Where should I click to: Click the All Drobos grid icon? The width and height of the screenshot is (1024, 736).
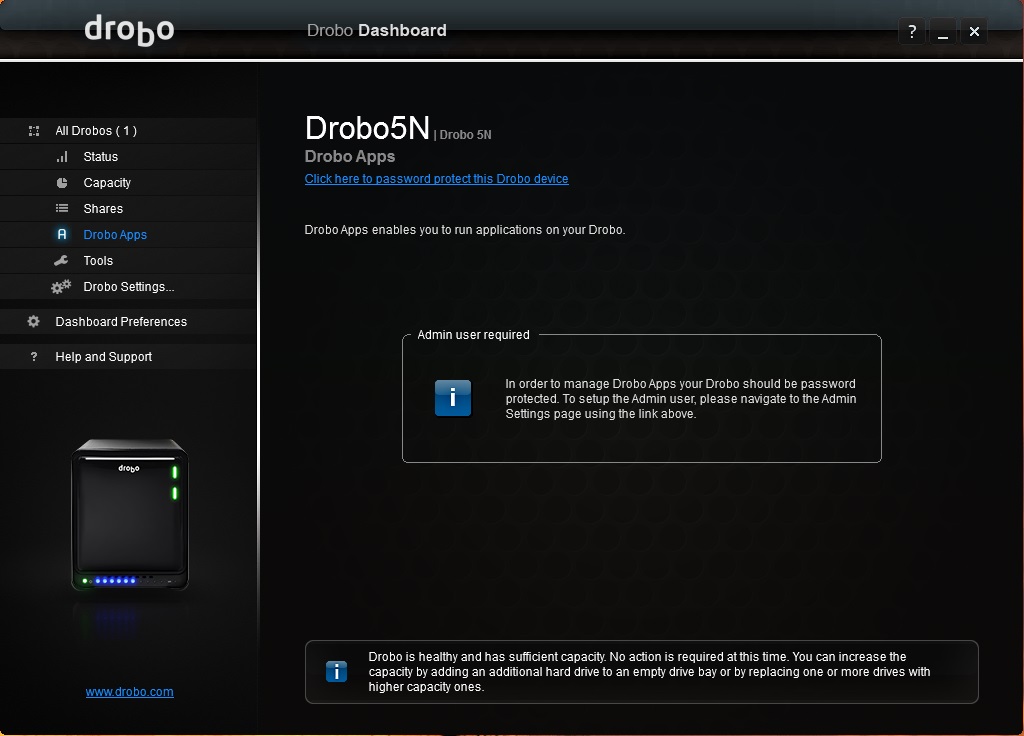tap(34, 131)
